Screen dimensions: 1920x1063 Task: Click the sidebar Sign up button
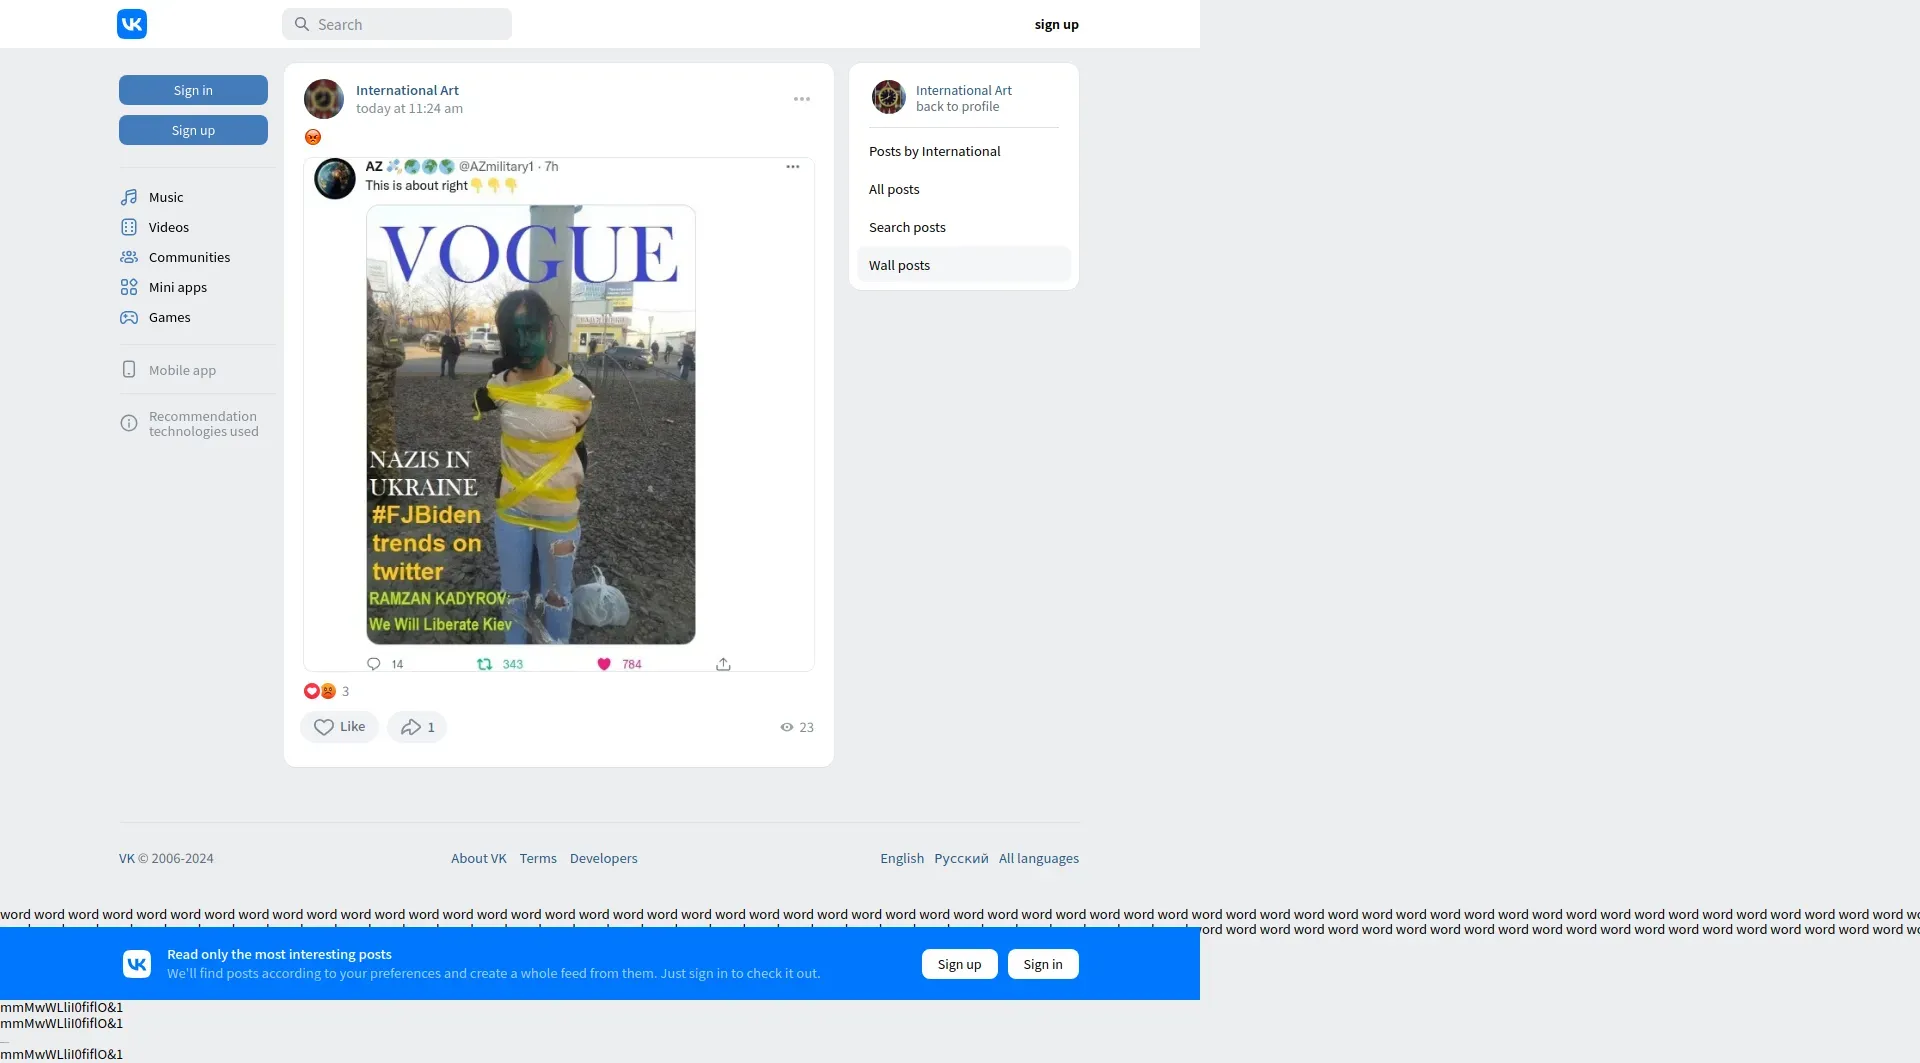tap(193, 130)
